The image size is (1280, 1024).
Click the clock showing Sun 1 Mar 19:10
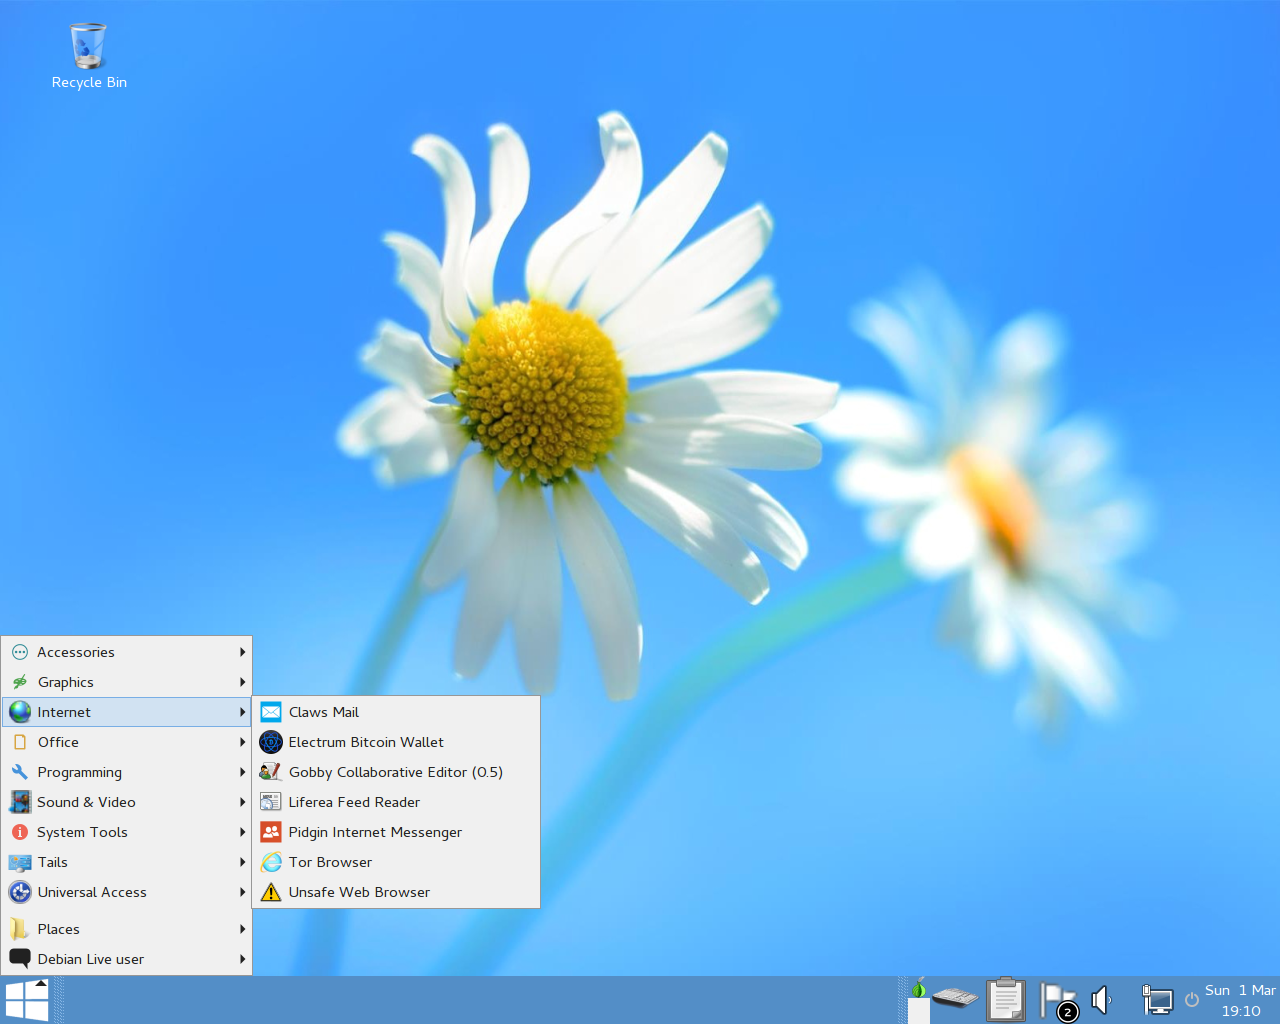pos(1240,1000)
